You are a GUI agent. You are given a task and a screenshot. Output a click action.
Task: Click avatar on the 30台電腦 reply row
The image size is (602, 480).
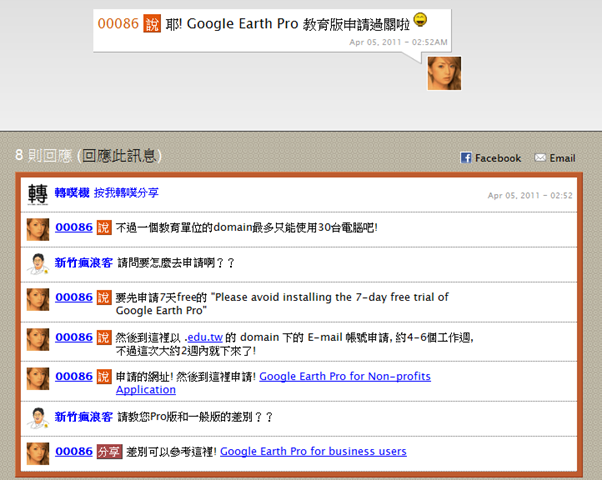(38, 229)
